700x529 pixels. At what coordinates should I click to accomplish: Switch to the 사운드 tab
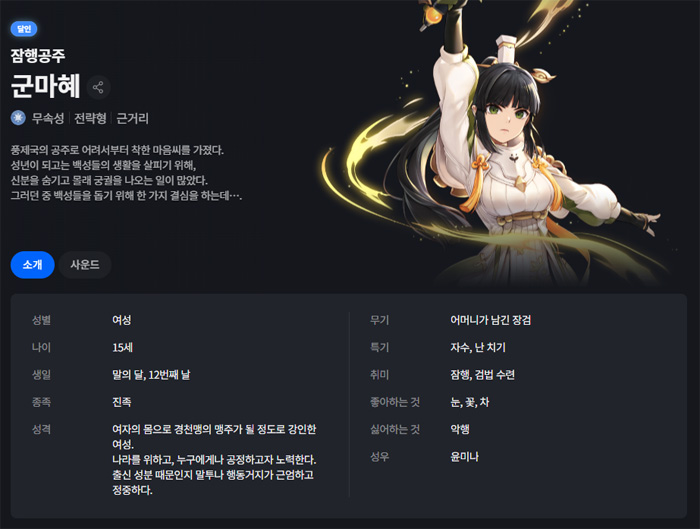(85, 265)
